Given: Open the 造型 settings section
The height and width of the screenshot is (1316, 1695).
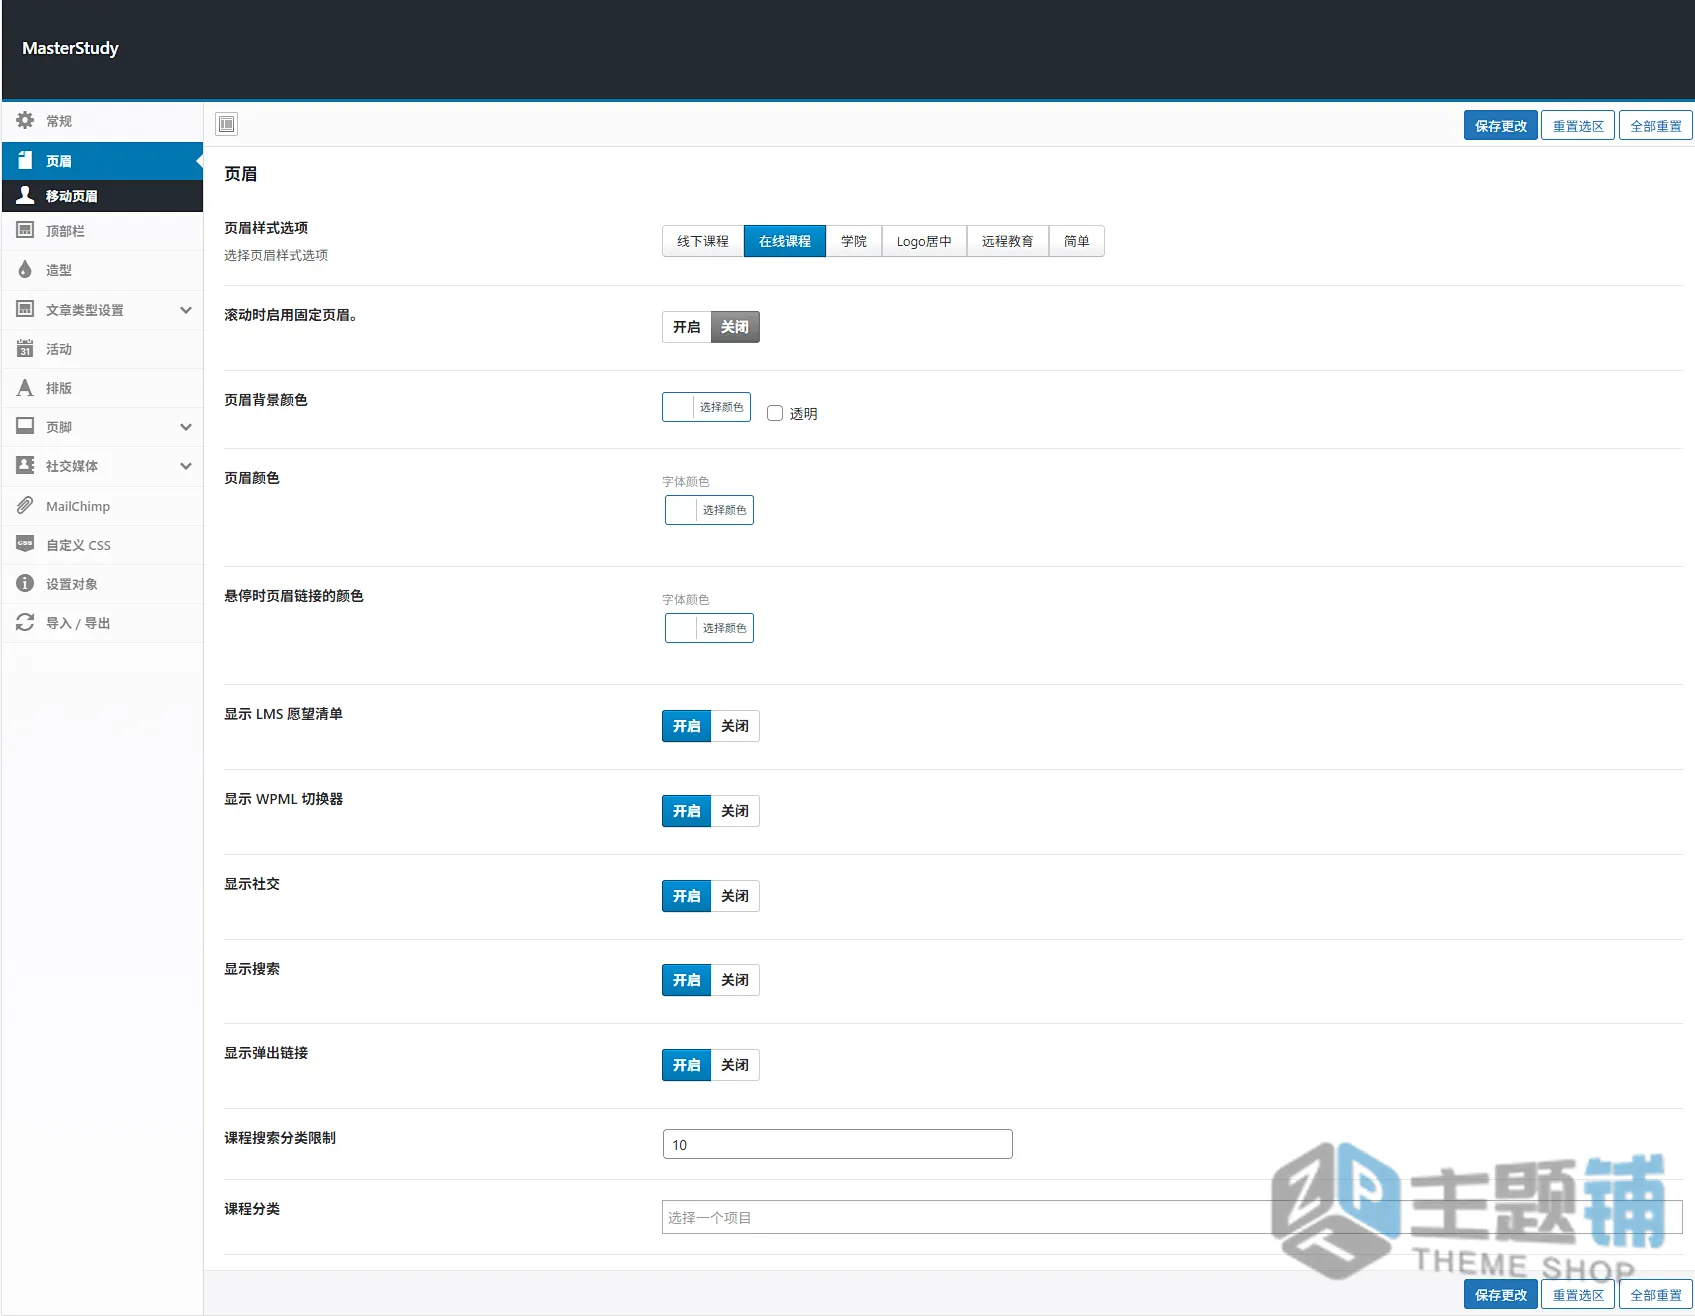Looking at the screenshot, I should pos(102,270).
